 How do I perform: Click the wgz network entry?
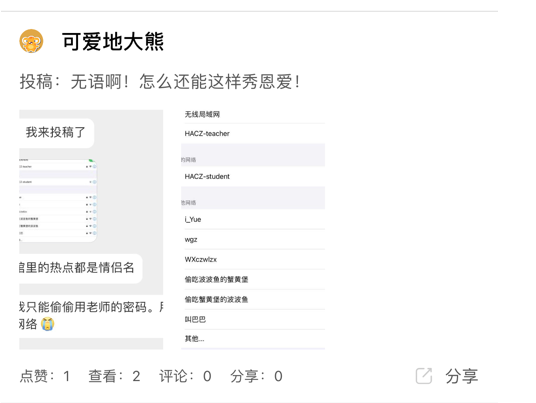253,239
